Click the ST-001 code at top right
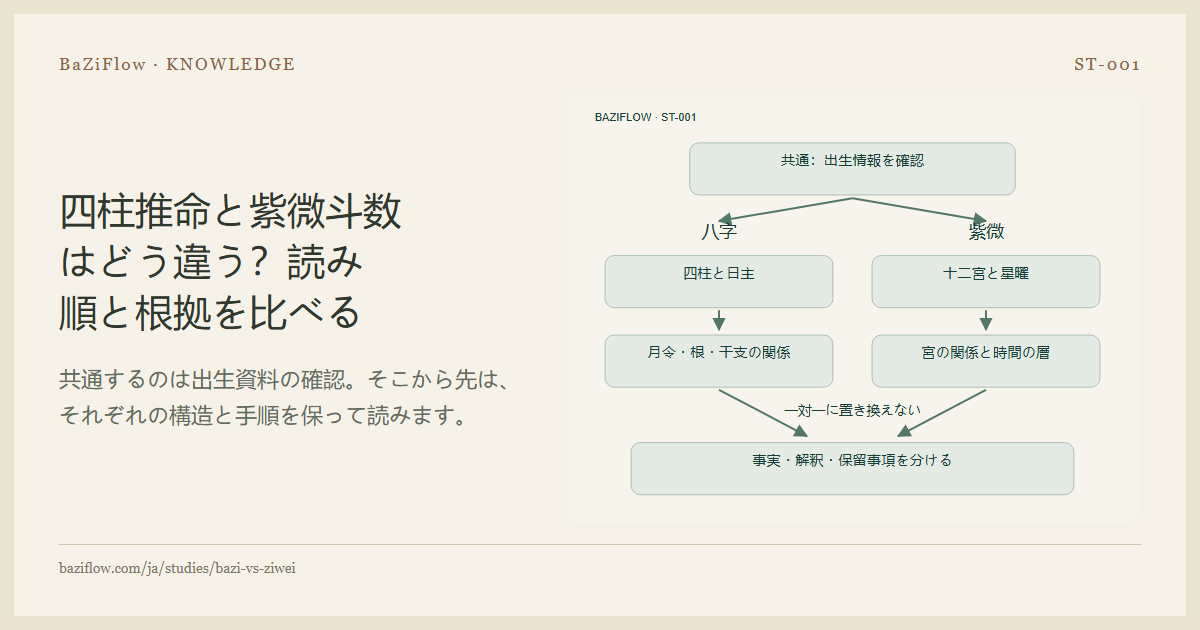Screen dimensions: 1200x630 [1107, 65]
